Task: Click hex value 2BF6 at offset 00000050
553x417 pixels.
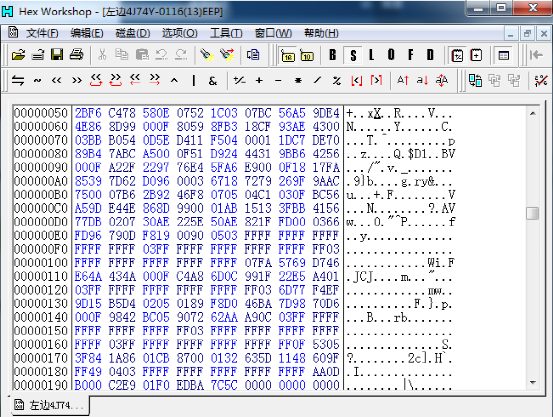Action: 88,113
